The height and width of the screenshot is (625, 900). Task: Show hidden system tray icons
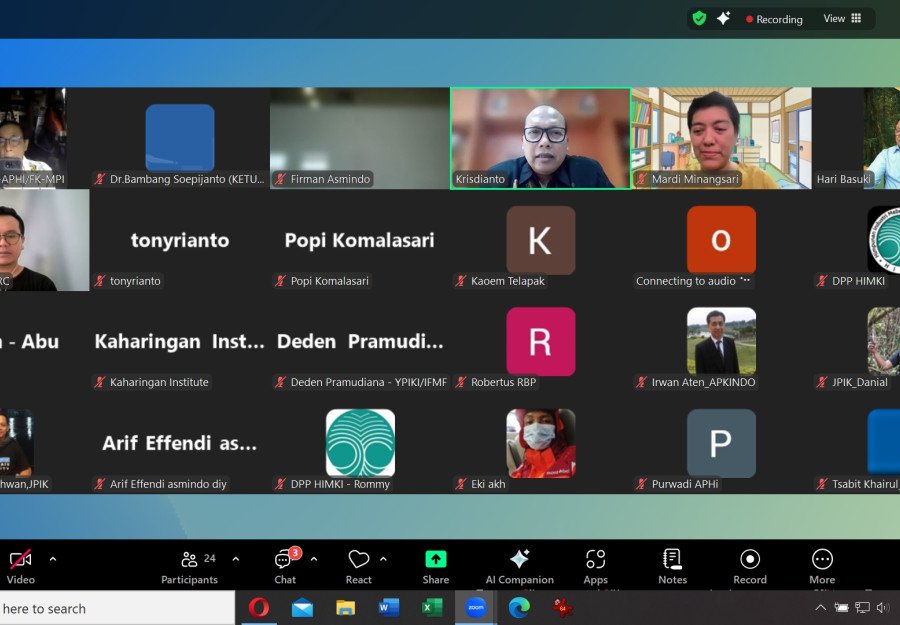[821, 607]
